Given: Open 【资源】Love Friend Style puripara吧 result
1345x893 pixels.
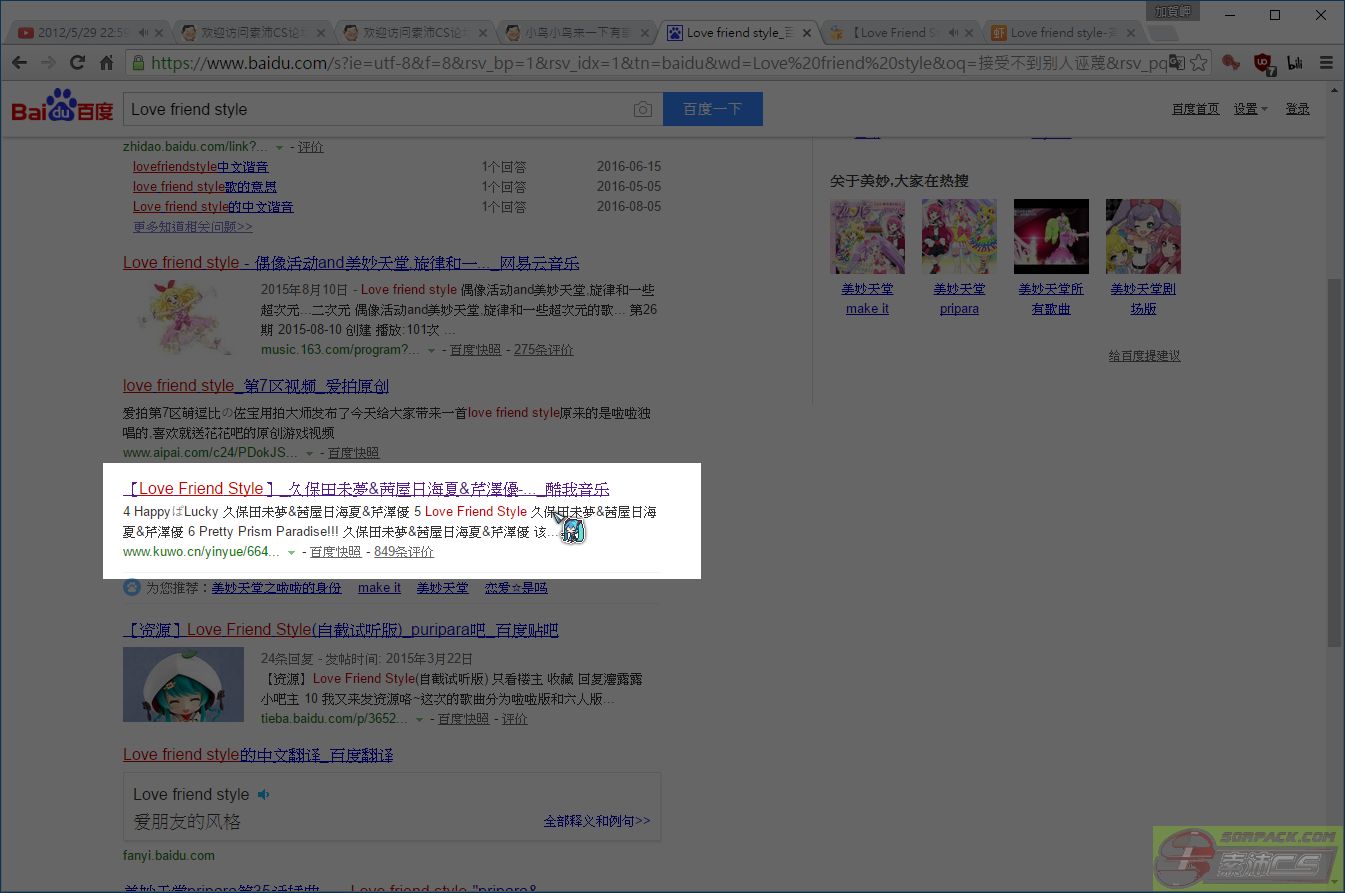Looking at the screenshot, I should [340, 630].
